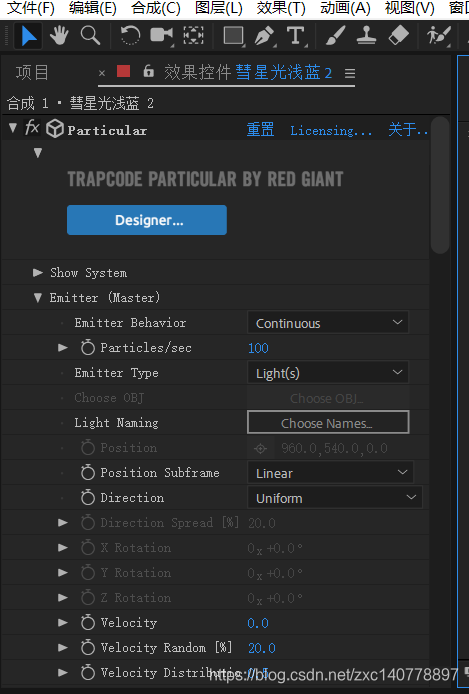Select the Roto Brush tool

pyautogui.click(x=438, y=35)
